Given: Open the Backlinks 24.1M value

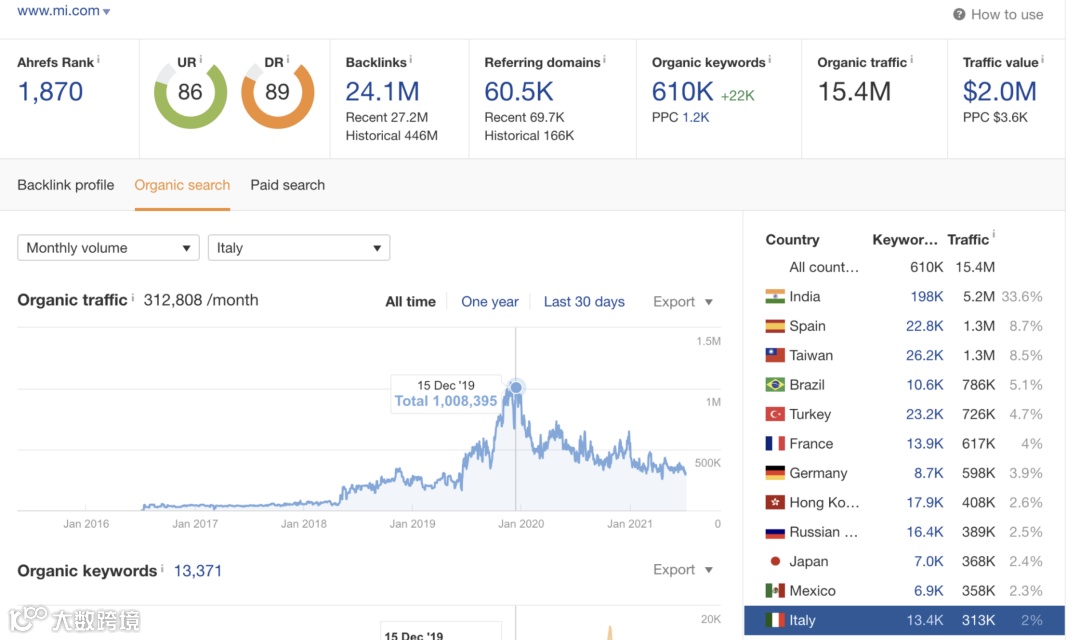Looking at the screenshot, I should 382,92.
